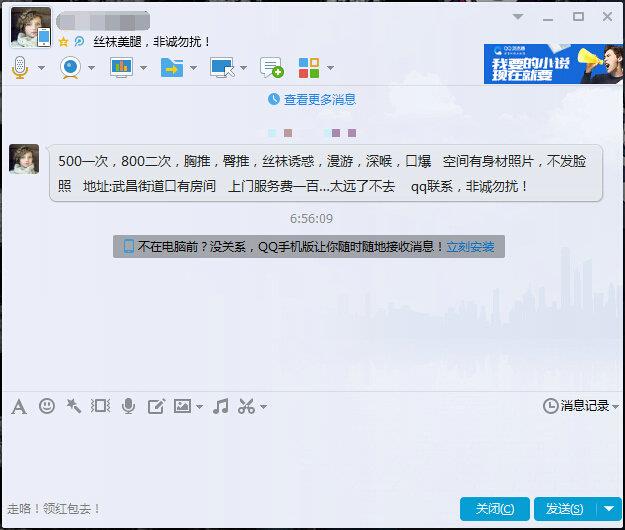The height and width of the screenshot is (530, 625).
Task: Click the send file folder icon
Action: point(172,67)
